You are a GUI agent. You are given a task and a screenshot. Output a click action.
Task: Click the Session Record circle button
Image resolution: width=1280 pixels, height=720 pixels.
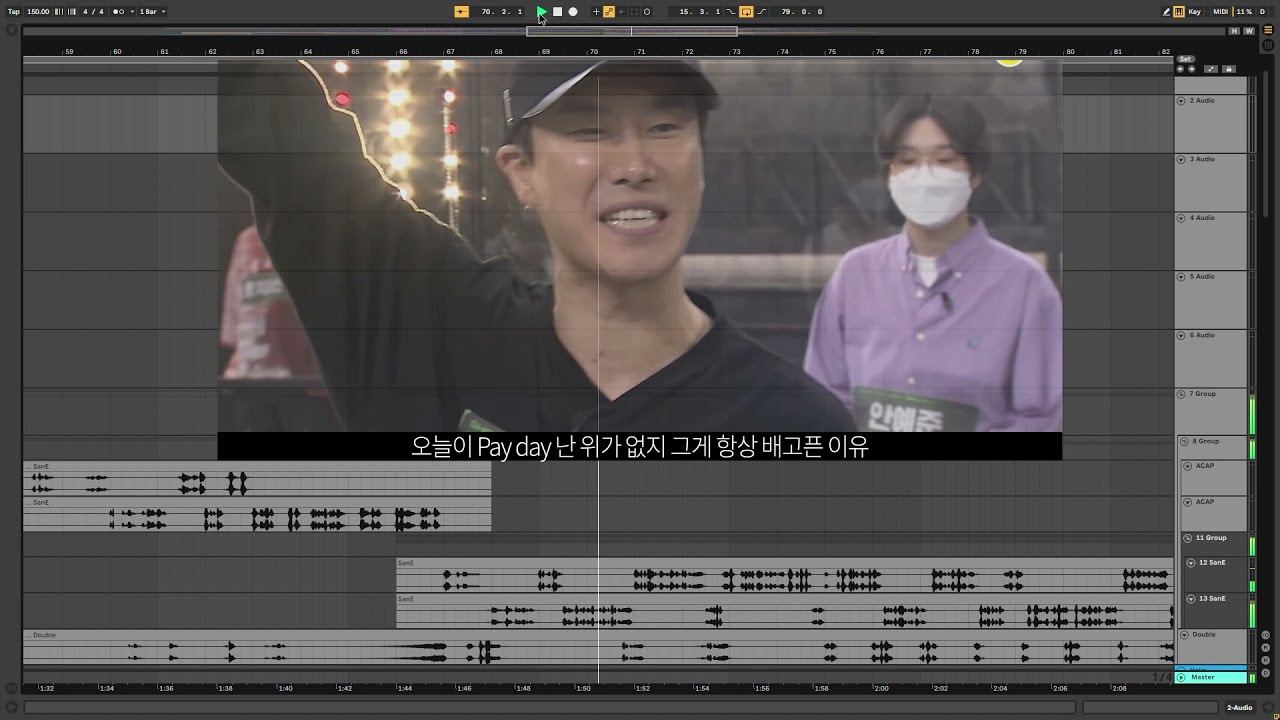(647, 12)
